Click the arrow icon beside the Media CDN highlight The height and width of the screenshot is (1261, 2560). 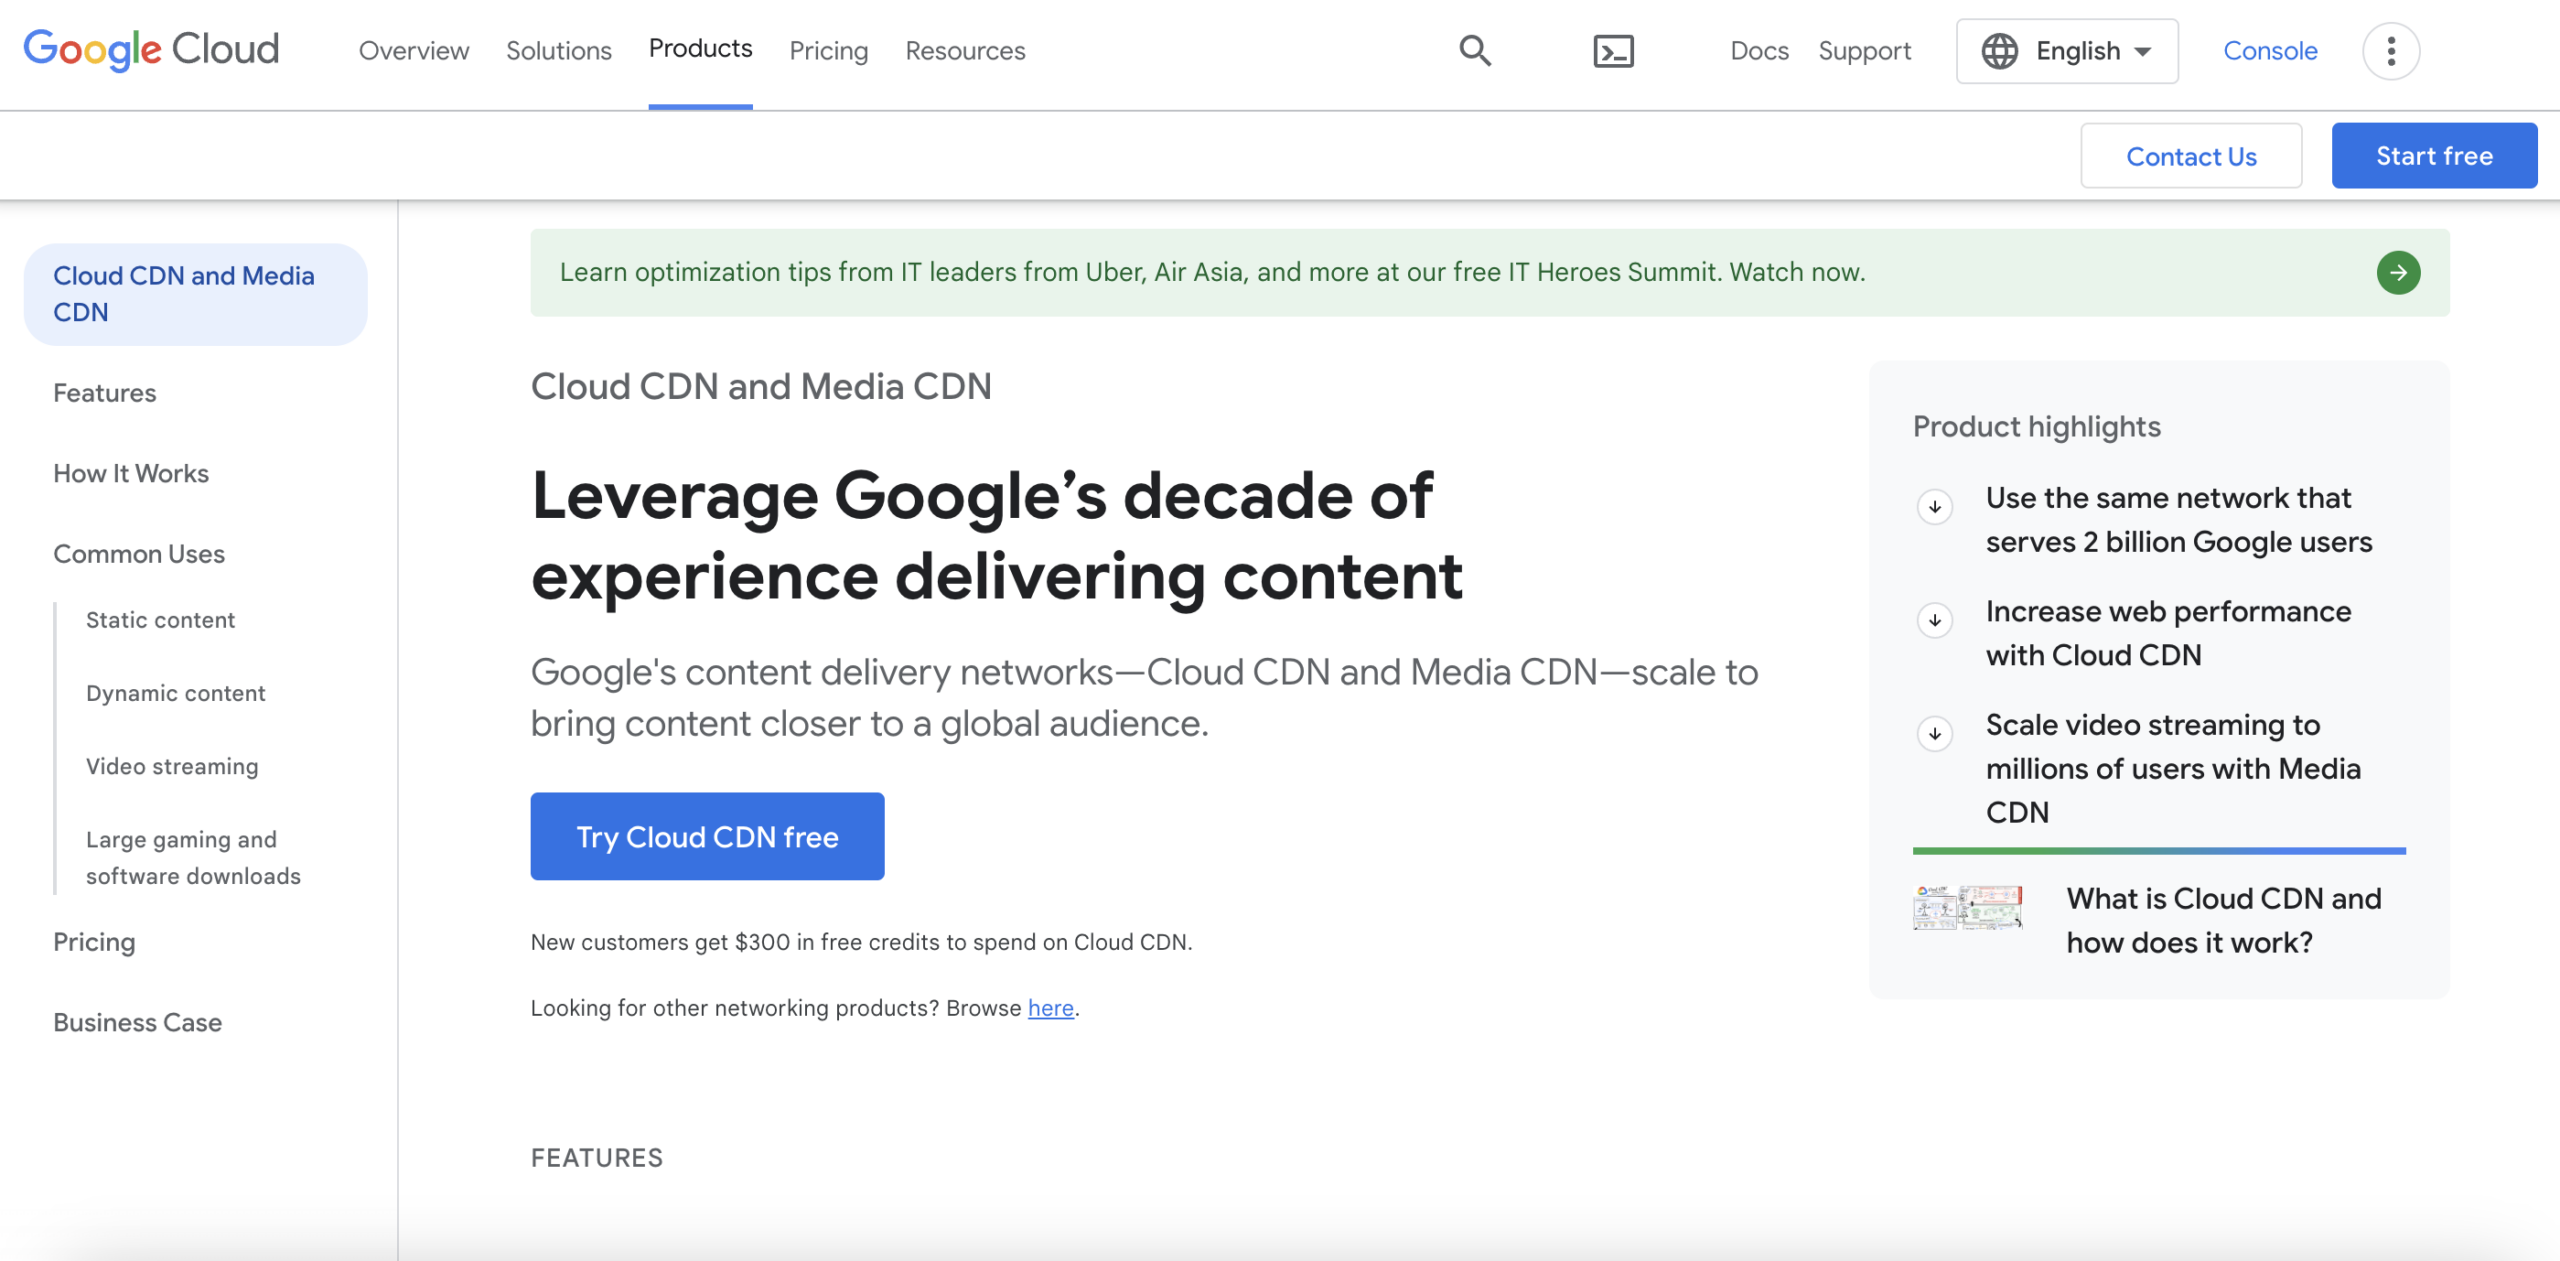[1935, 733]
